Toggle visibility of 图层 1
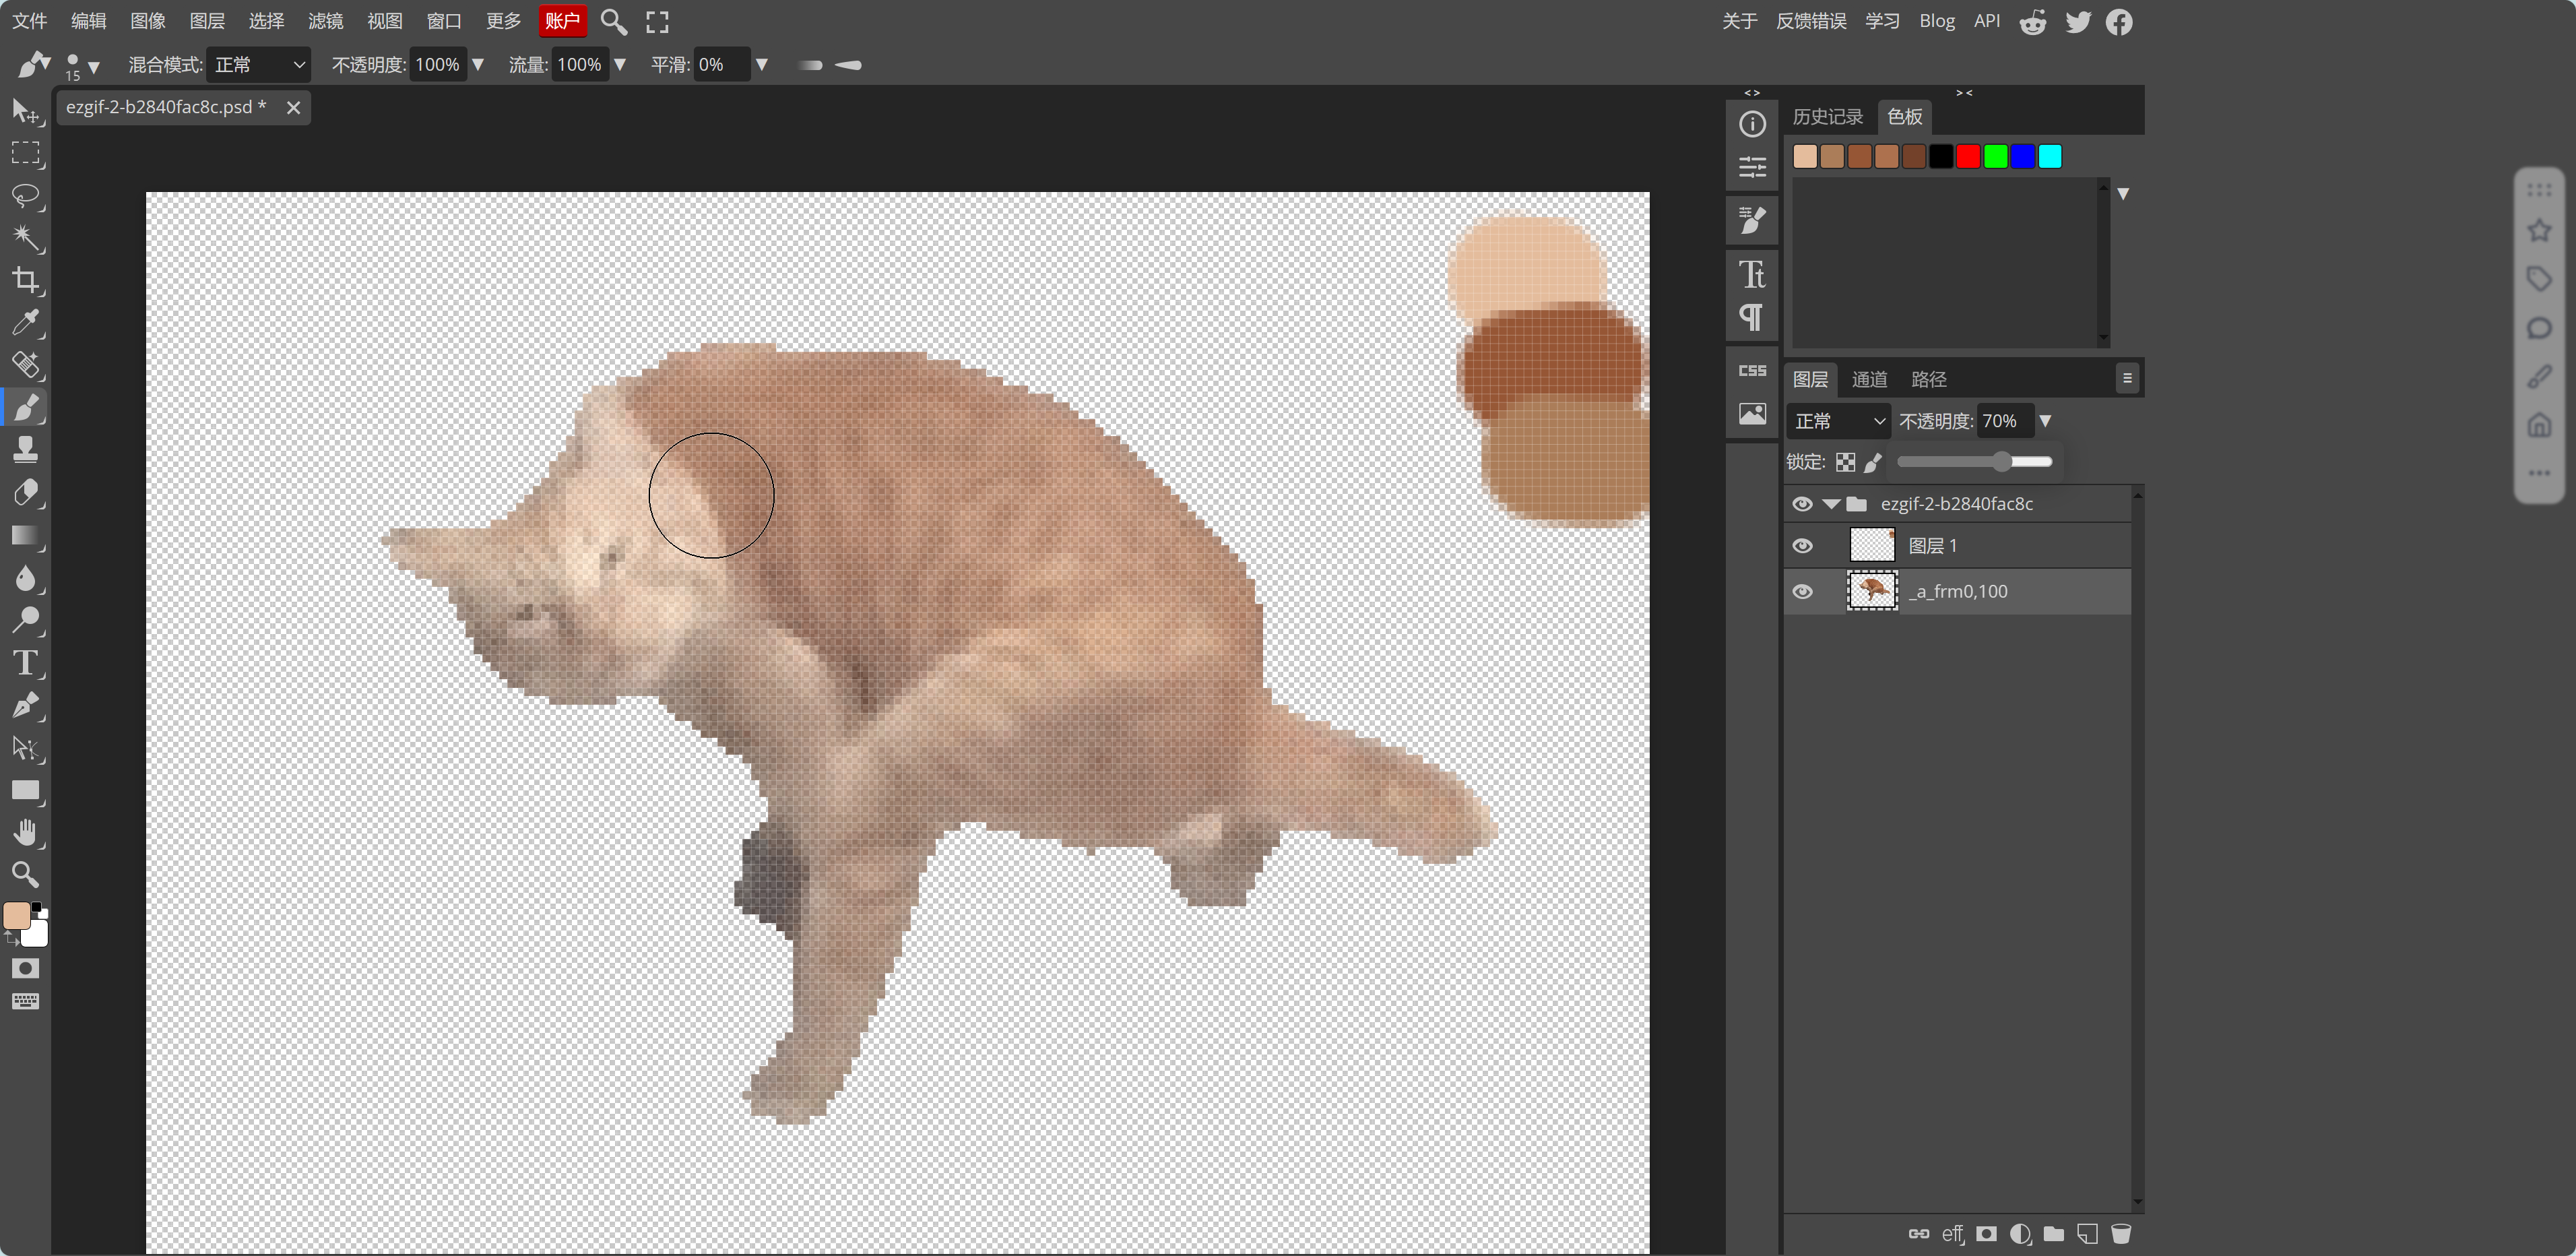 point(1803,545)
